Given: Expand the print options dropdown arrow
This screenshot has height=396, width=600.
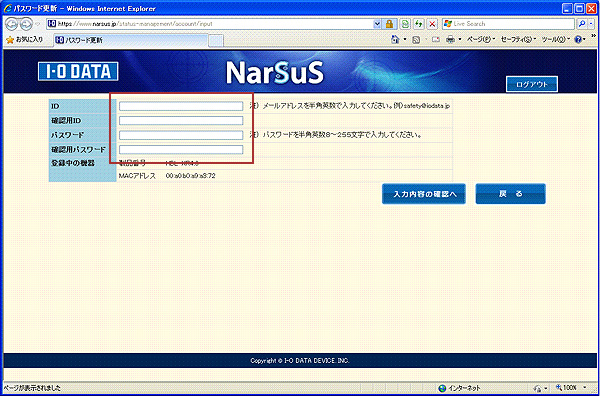Looking at the screenshot, I should click(x=460, y=39).
